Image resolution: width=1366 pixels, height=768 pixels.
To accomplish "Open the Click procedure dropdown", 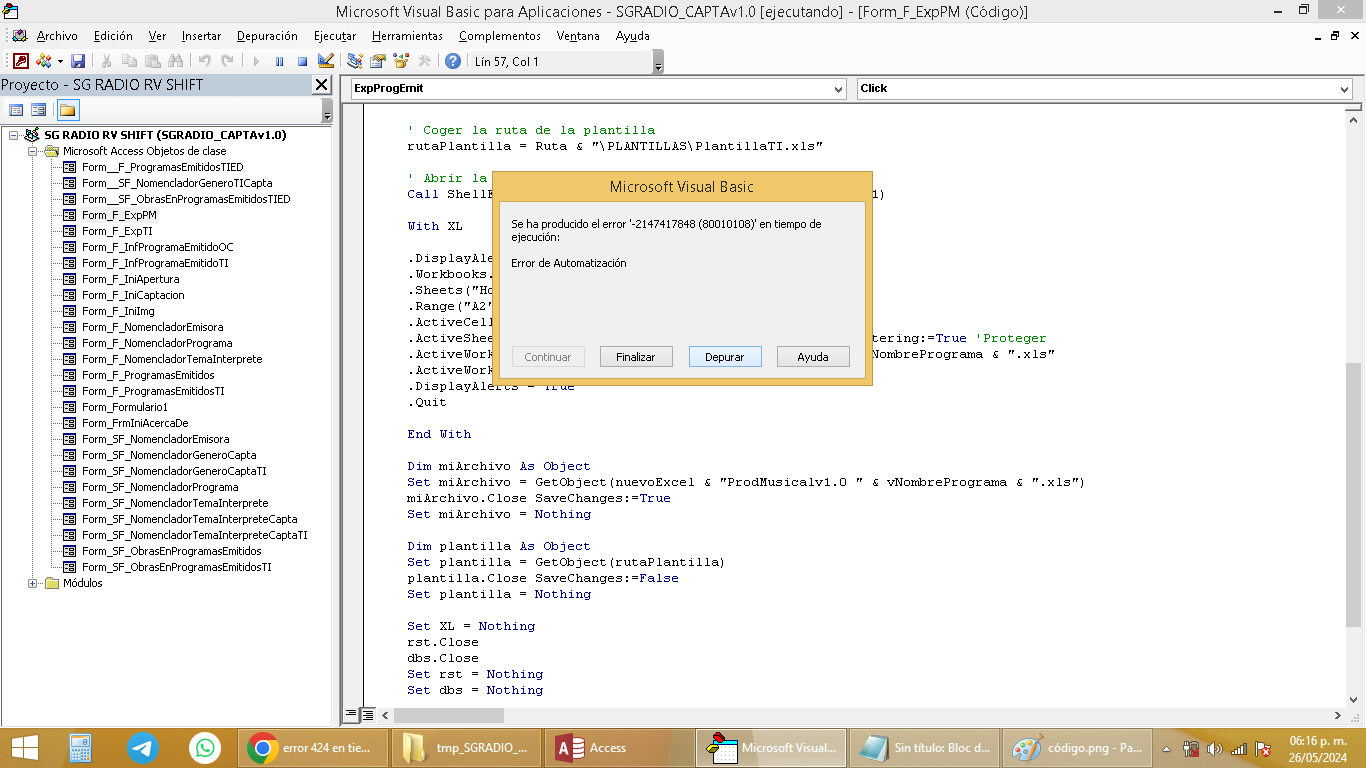I will point(1344,89).
